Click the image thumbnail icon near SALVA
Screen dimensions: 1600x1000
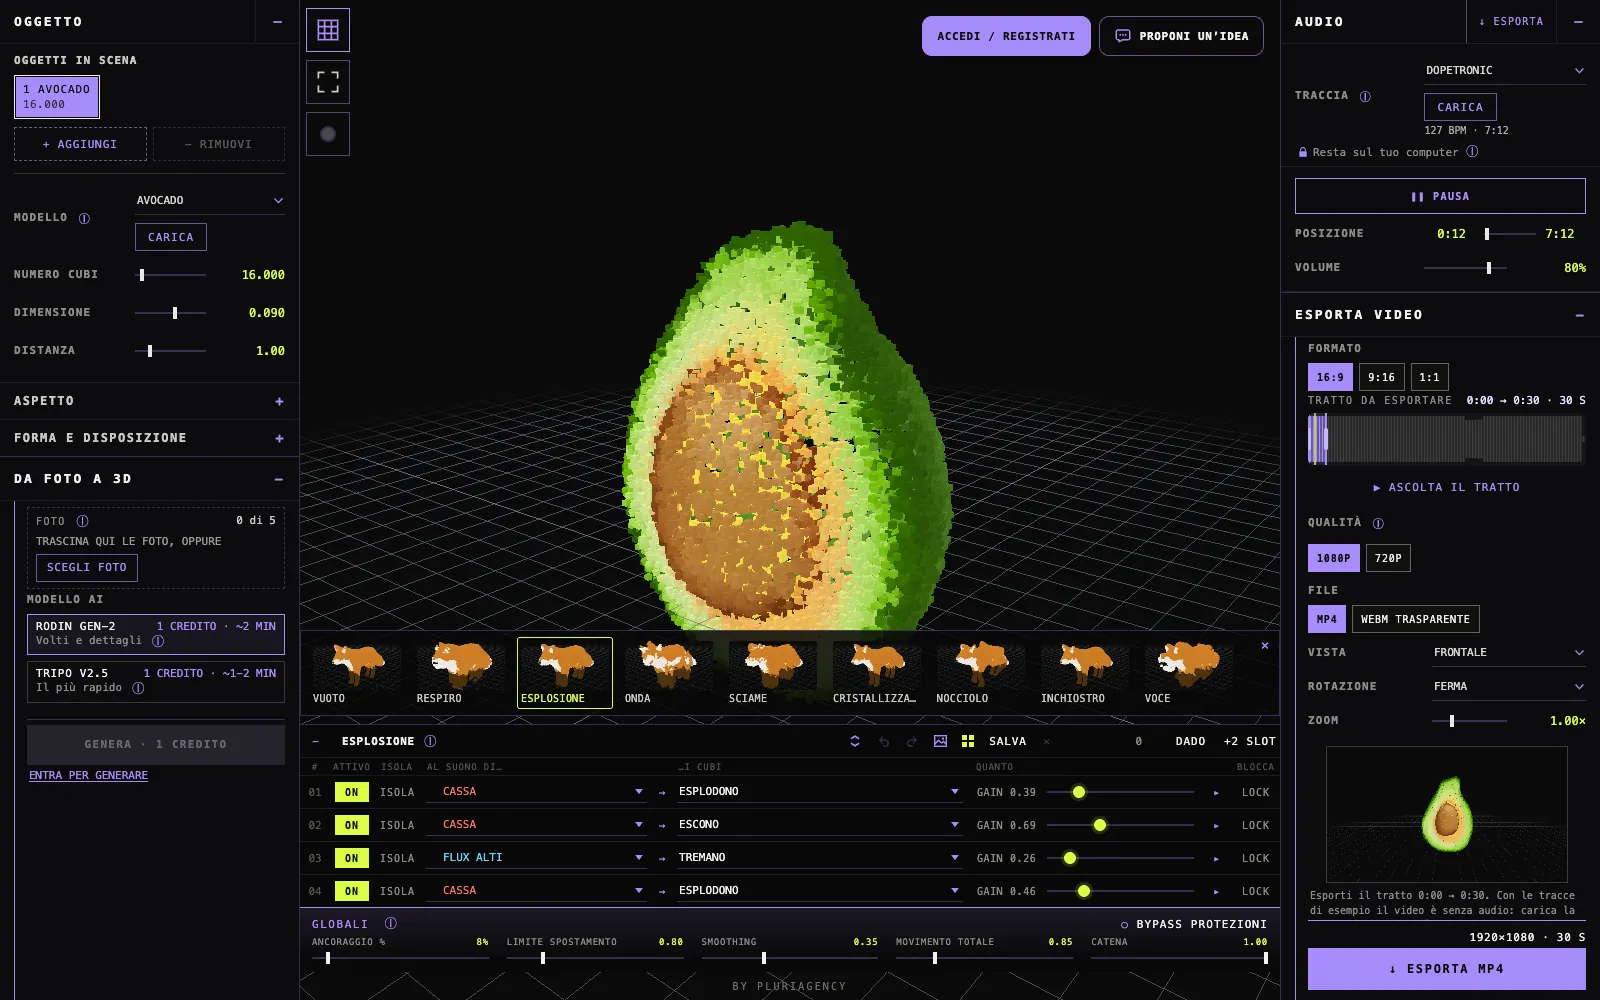[940, 741]
